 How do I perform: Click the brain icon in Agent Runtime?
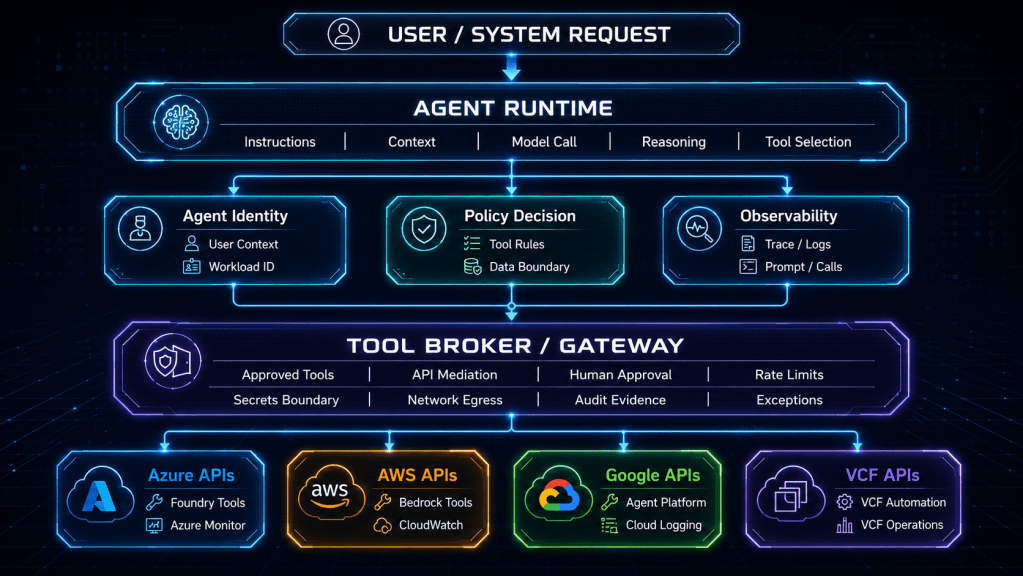point(181,122)
